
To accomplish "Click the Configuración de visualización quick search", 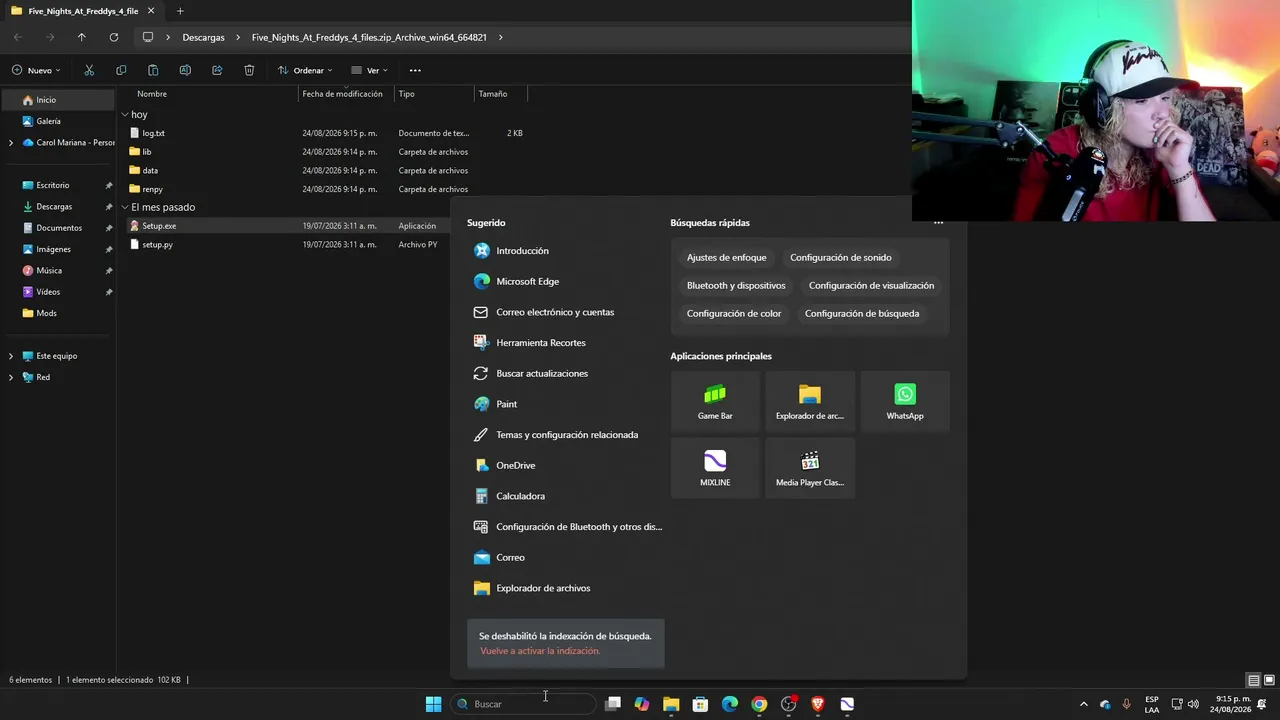I will tap(872, 286).
